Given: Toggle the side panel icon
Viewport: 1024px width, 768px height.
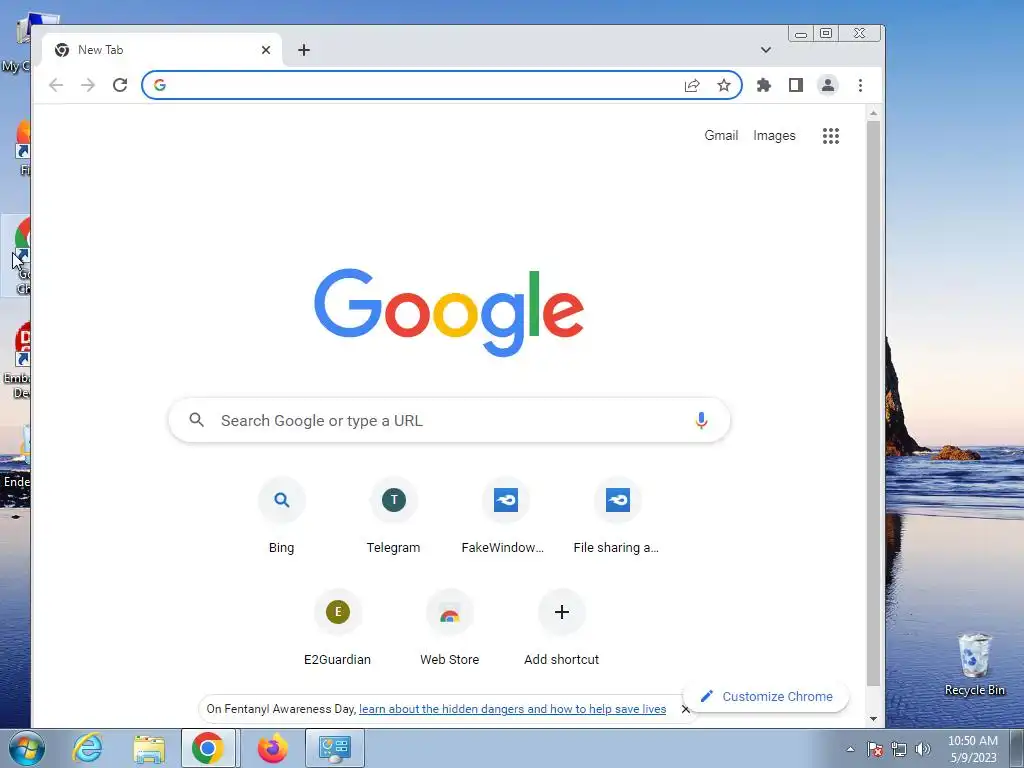Looking at the screenshot, I should click(795, 85).
